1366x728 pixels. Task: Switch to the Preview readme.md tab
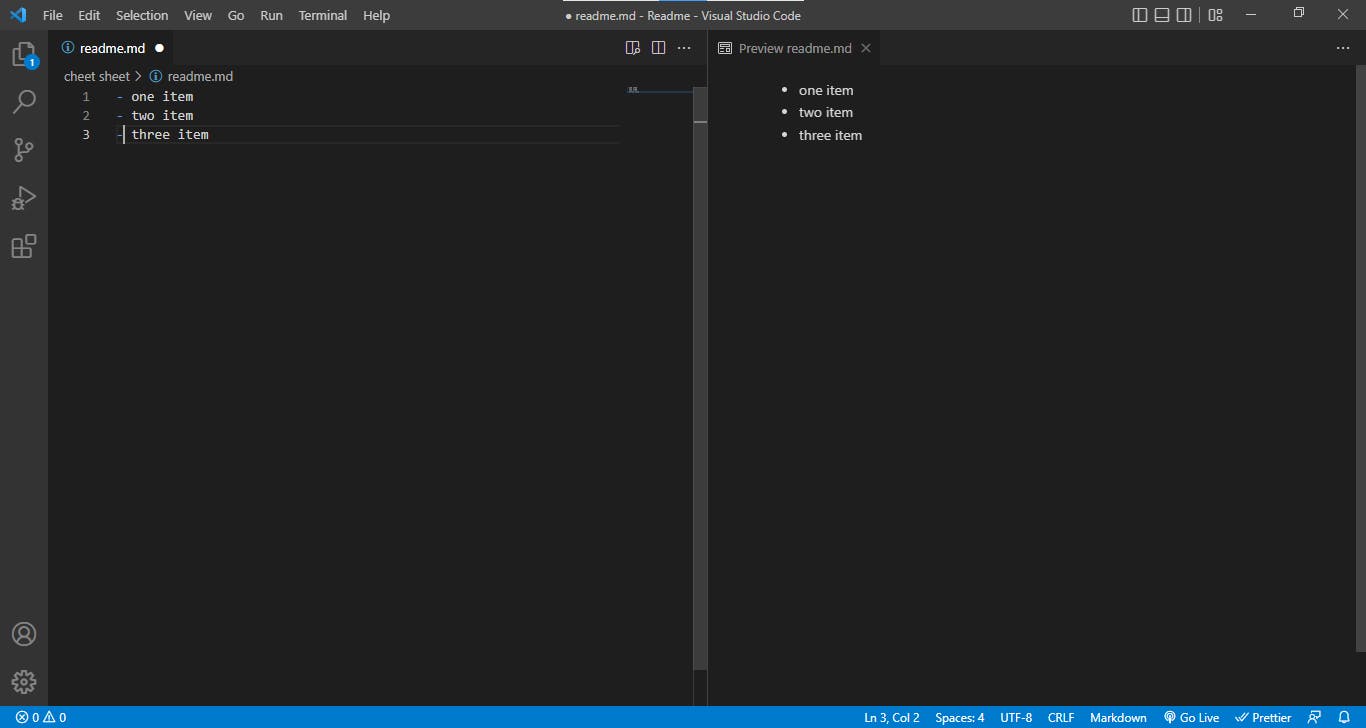(x=795, y=48)
